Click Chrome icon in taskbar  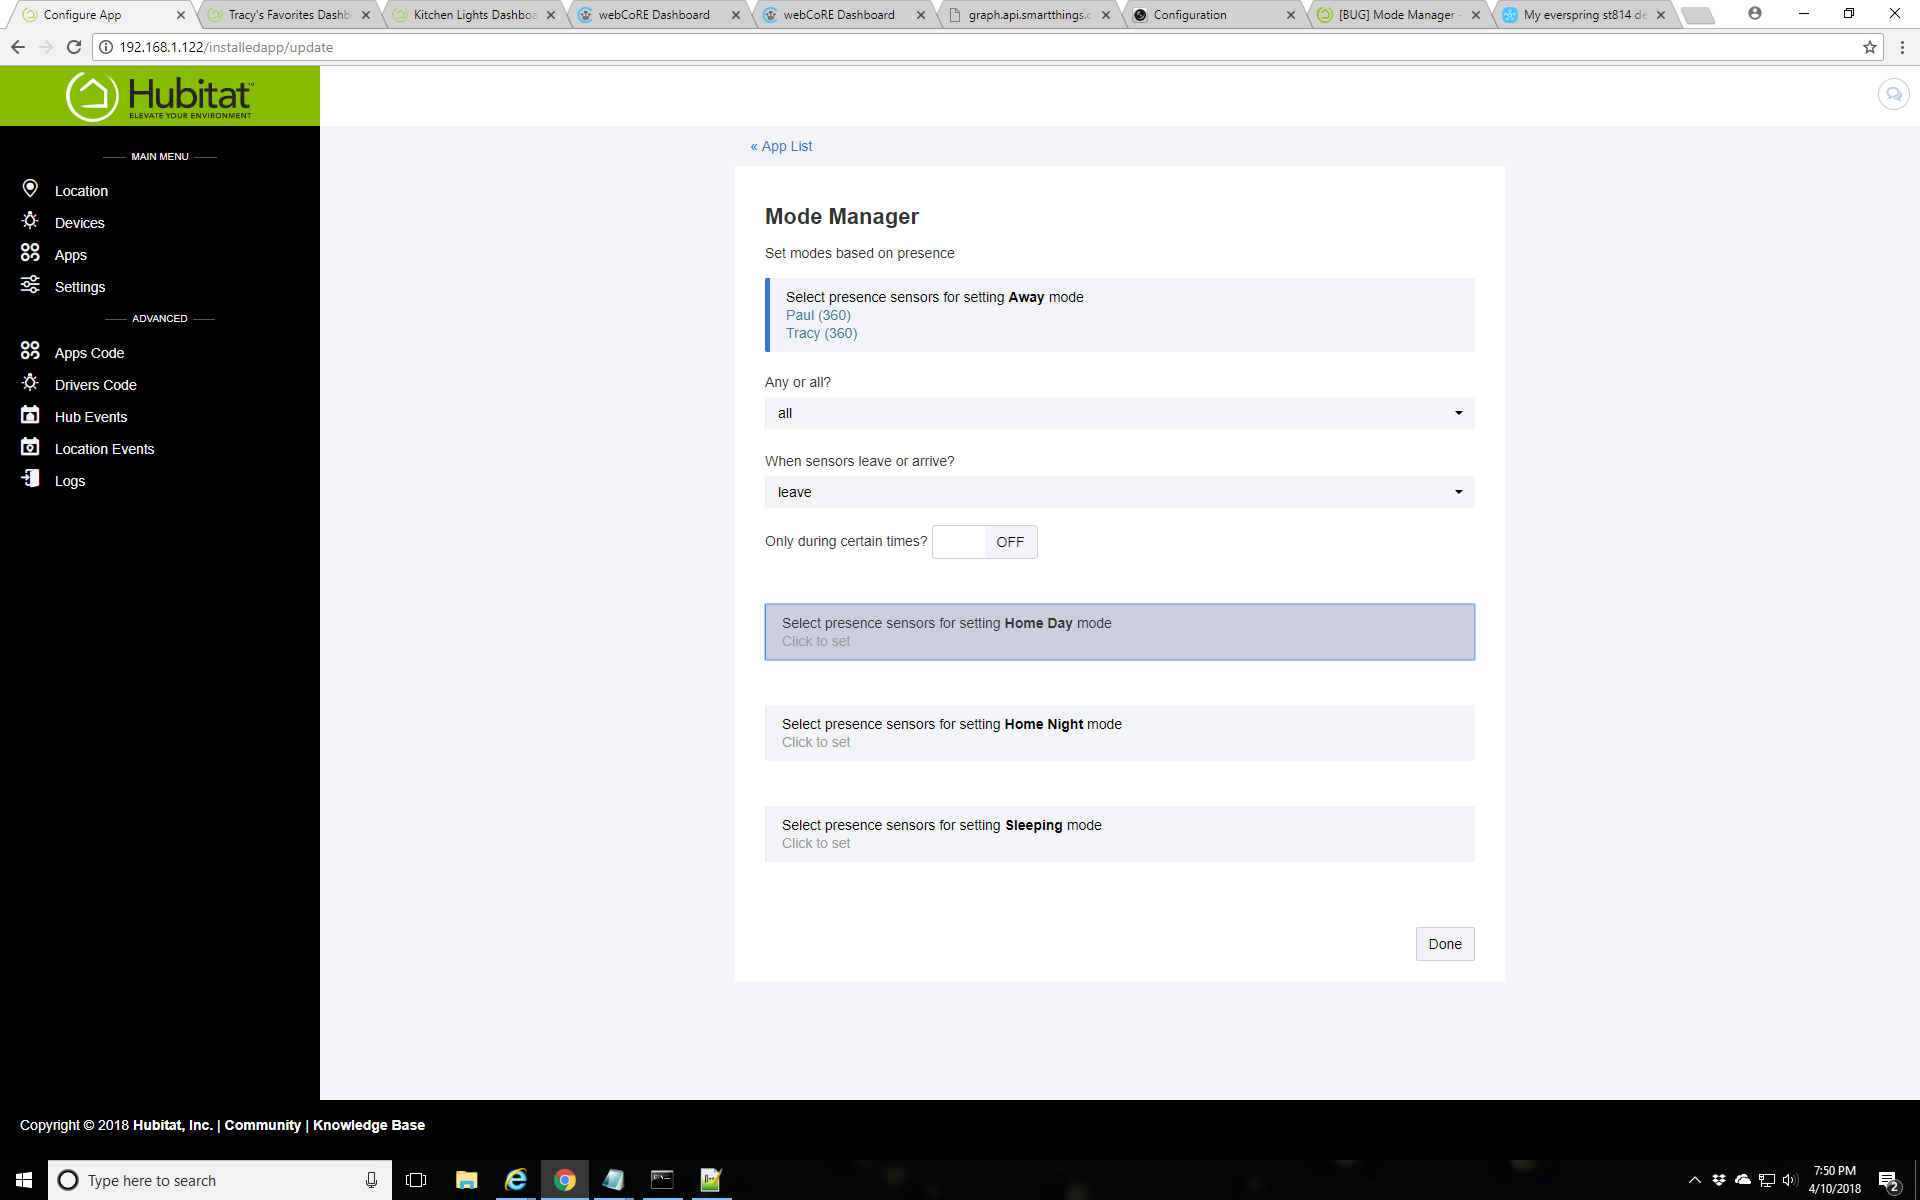[x=565, y=1180]
